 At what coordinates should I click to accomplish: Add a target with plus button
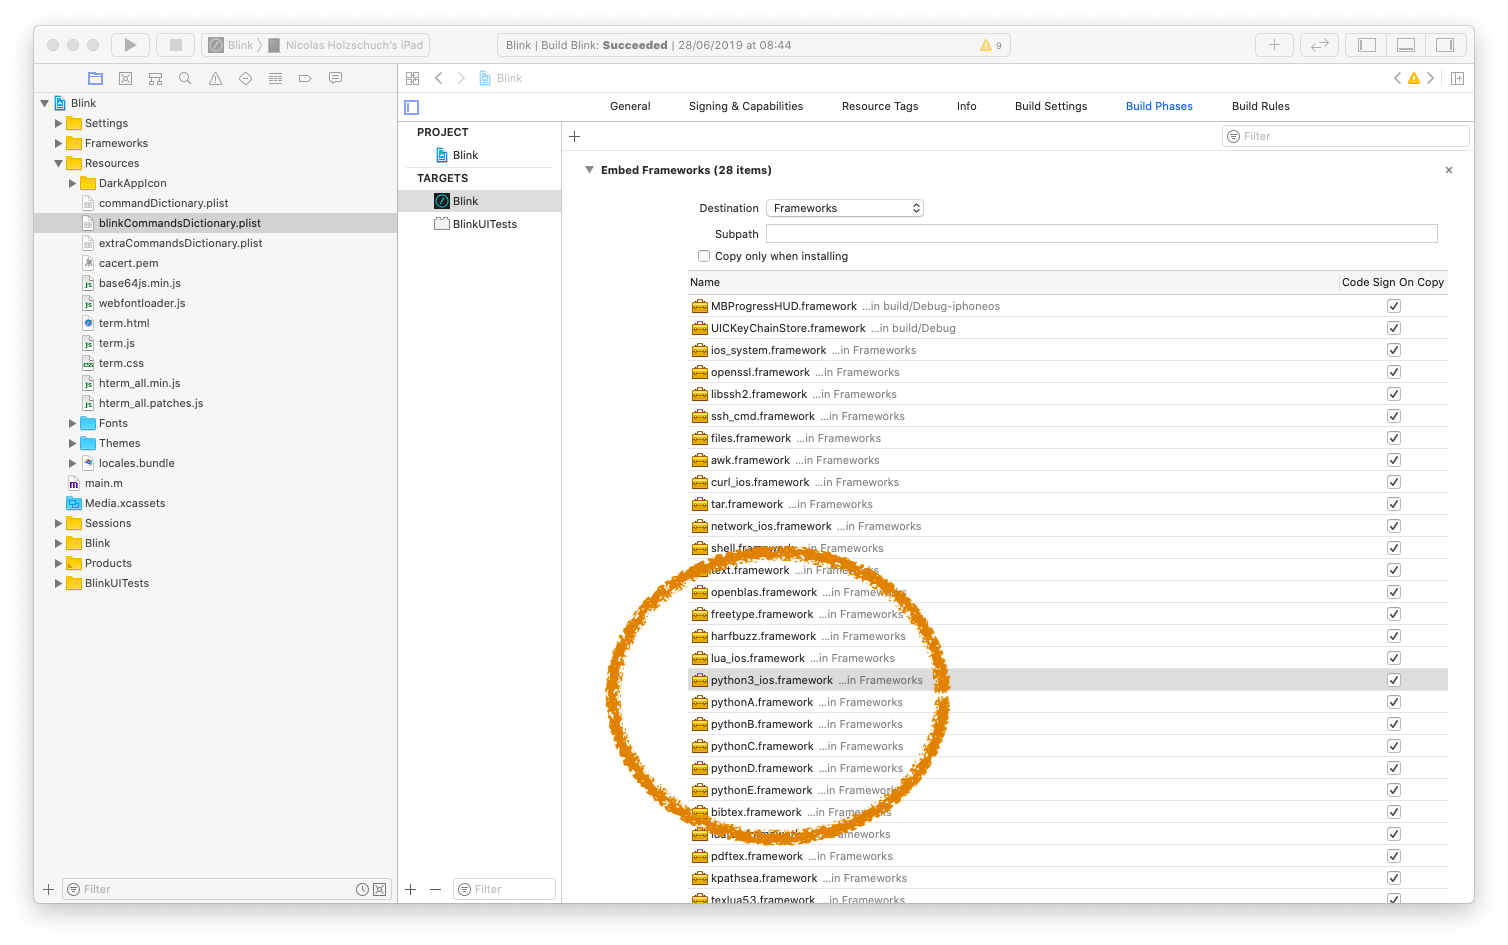click(410, 889)
